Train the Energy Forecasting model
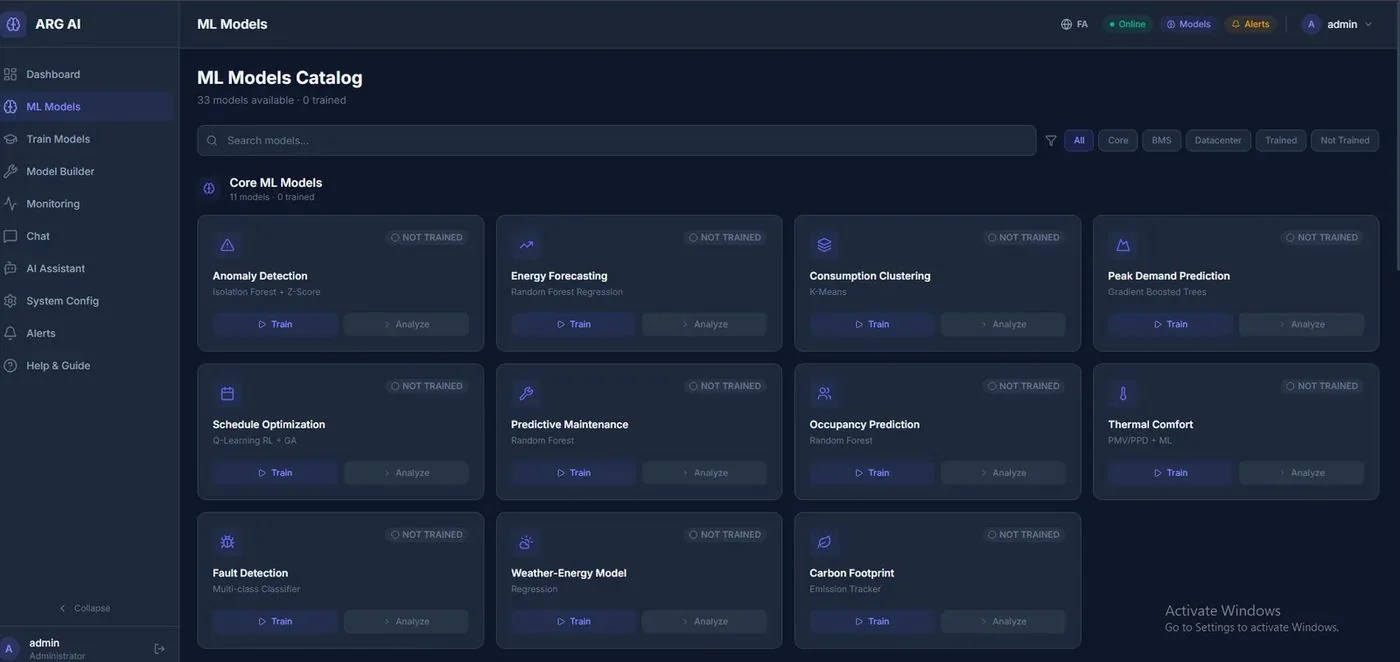This screenshot has height=662, width=1400. [573, 324]
